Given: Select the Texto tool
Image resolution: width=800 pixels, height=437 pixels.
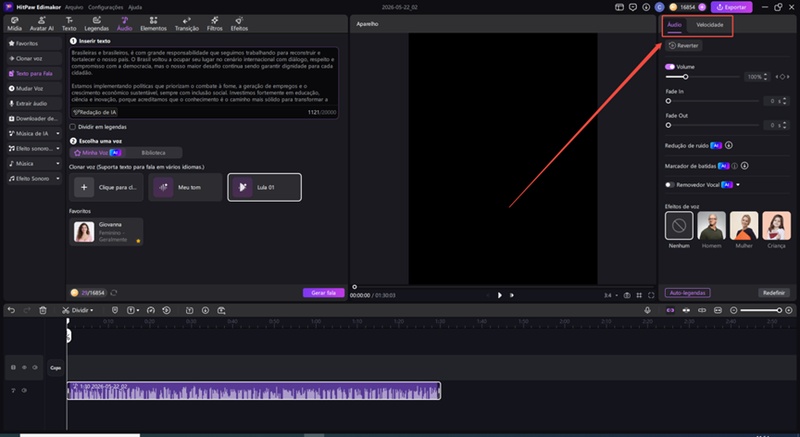Looking at the screenshot, I should coord(69,24).
